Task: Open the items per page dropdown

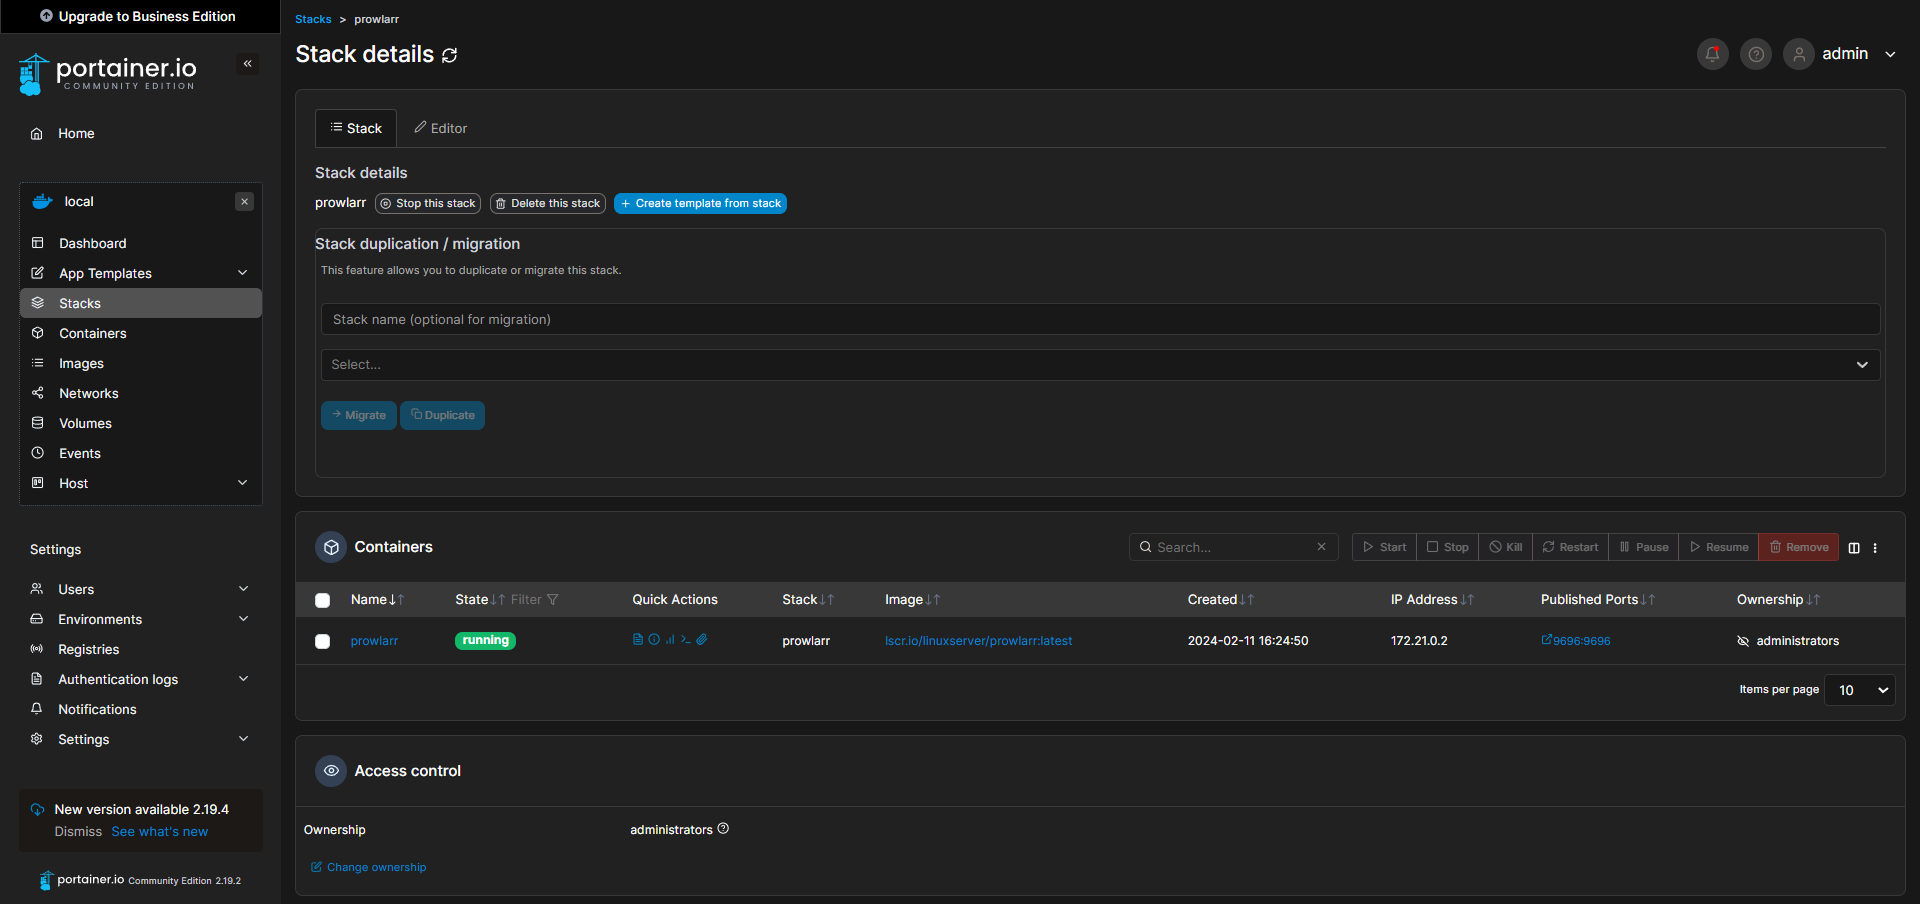Action: (1859, 690)
